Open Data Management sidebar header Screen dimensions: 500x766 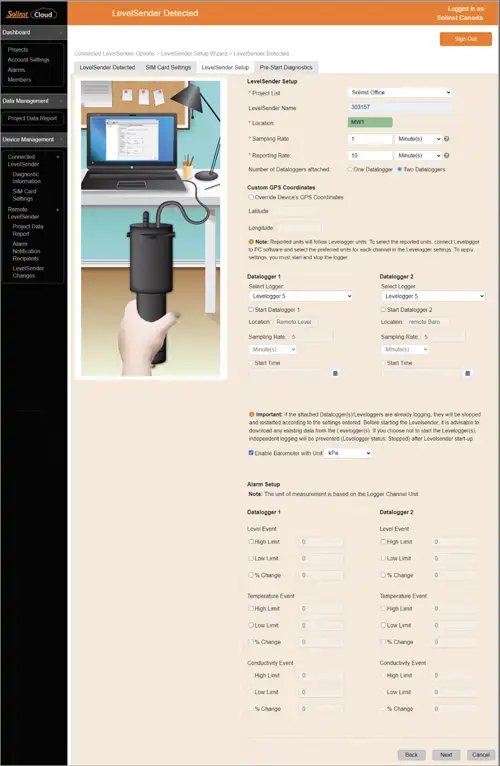coord(33,101)
